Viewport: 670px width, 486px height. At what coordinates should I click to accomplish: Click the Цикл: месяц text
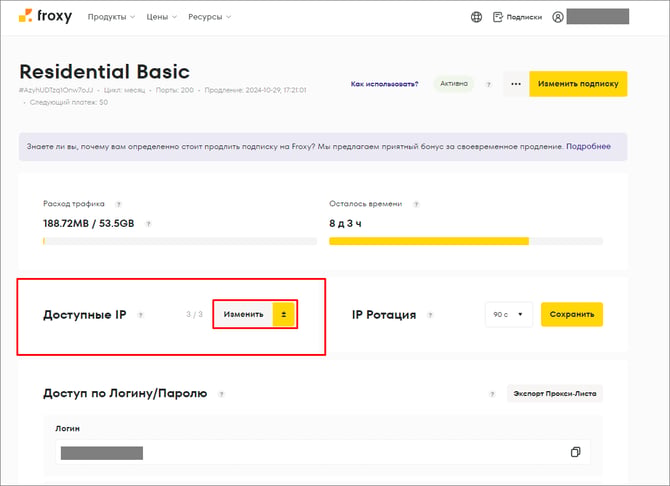click(124, 90)
